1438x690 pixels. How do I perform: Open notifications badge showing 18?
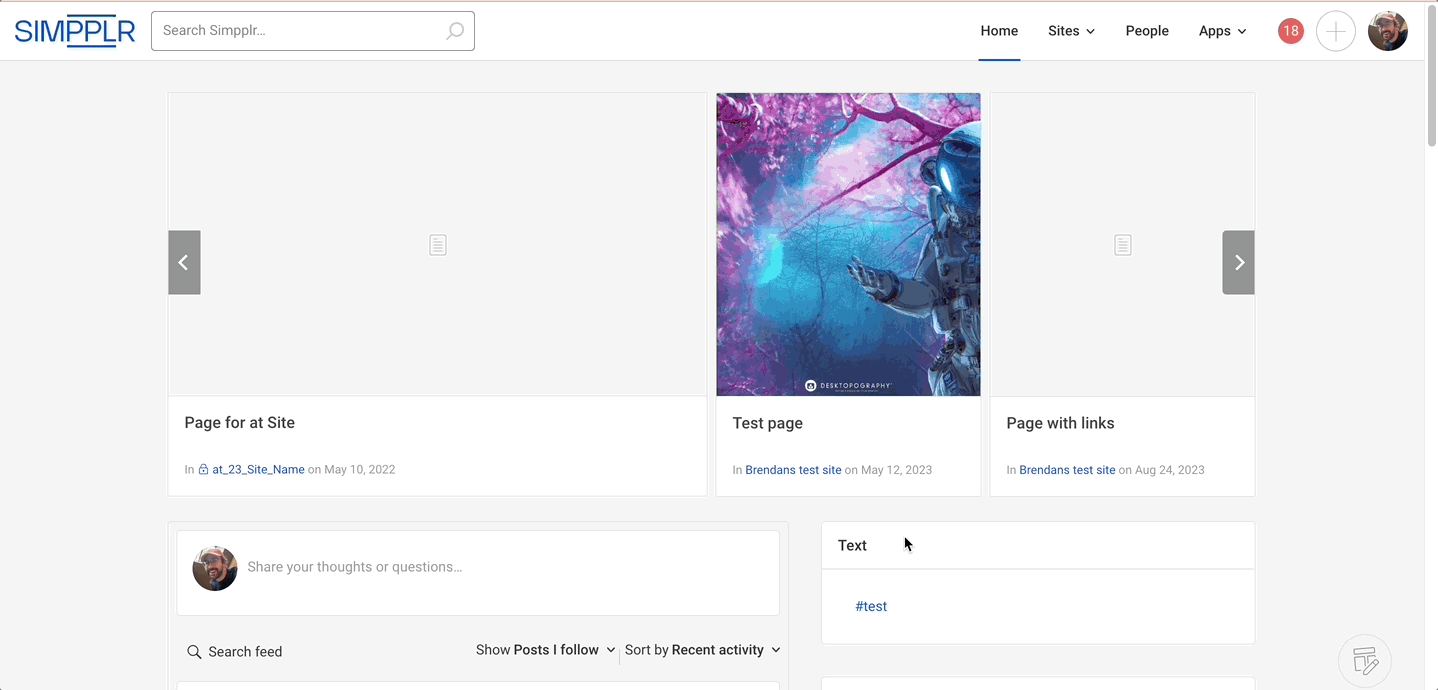click(x=1290, y=31)
